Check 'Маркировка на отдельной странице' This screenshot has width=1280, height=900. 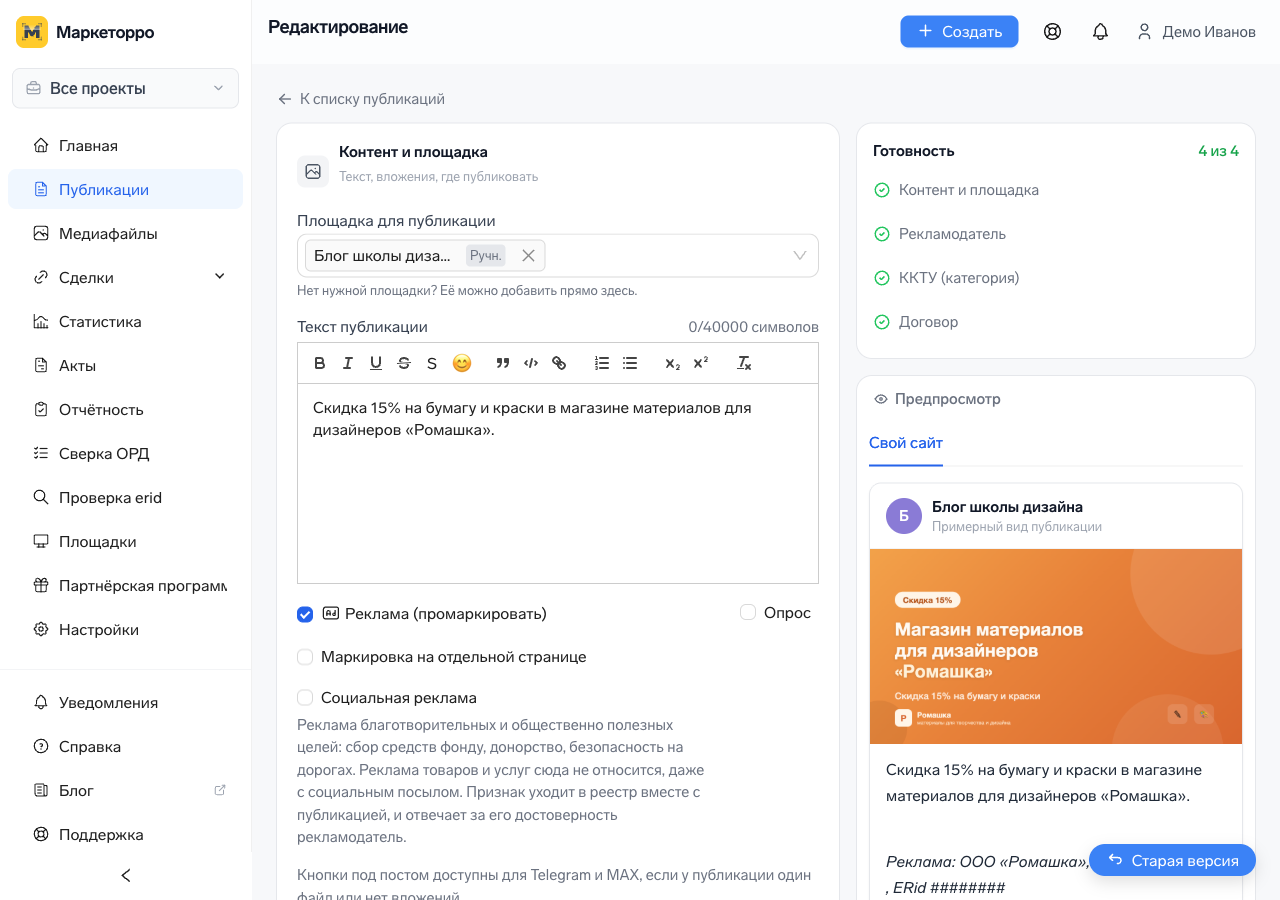305,657
